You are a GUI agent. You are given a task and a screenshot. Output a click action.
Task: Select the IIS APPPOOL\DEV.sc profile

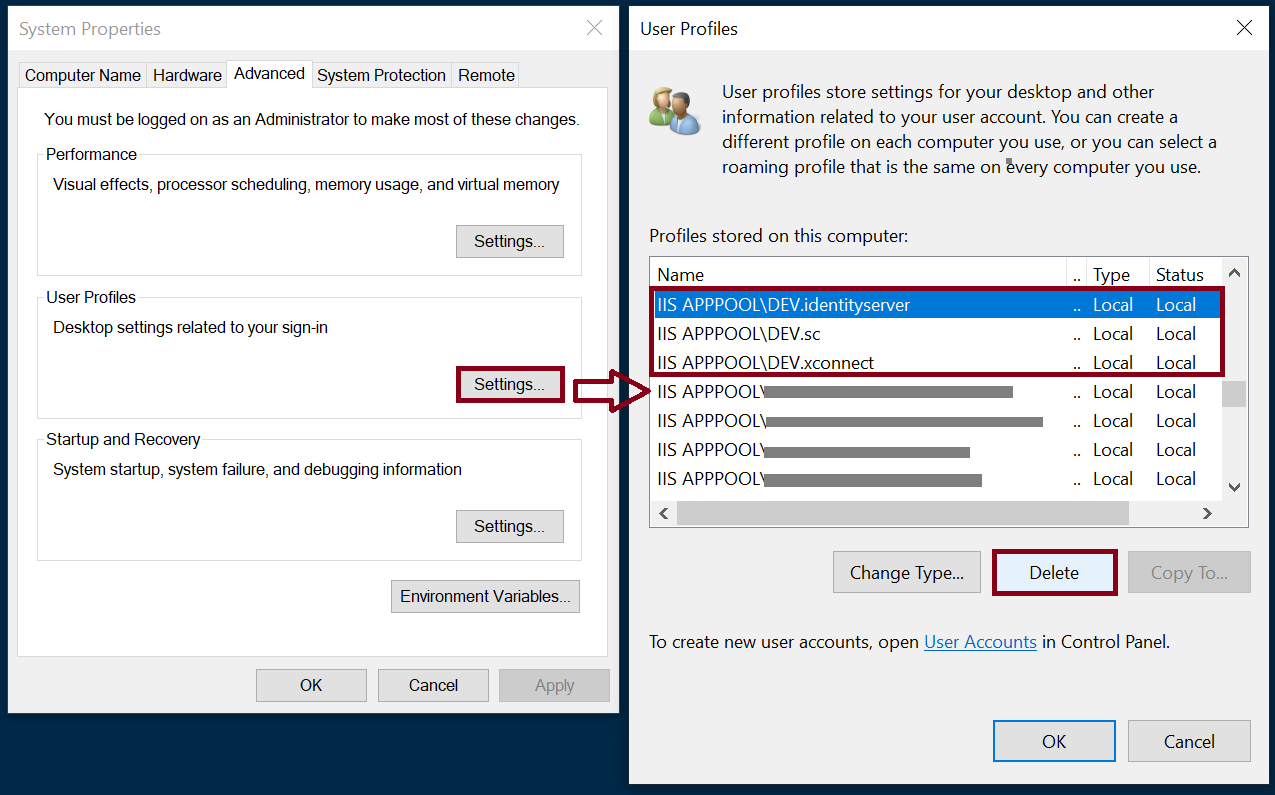click(x=935, y=334)
